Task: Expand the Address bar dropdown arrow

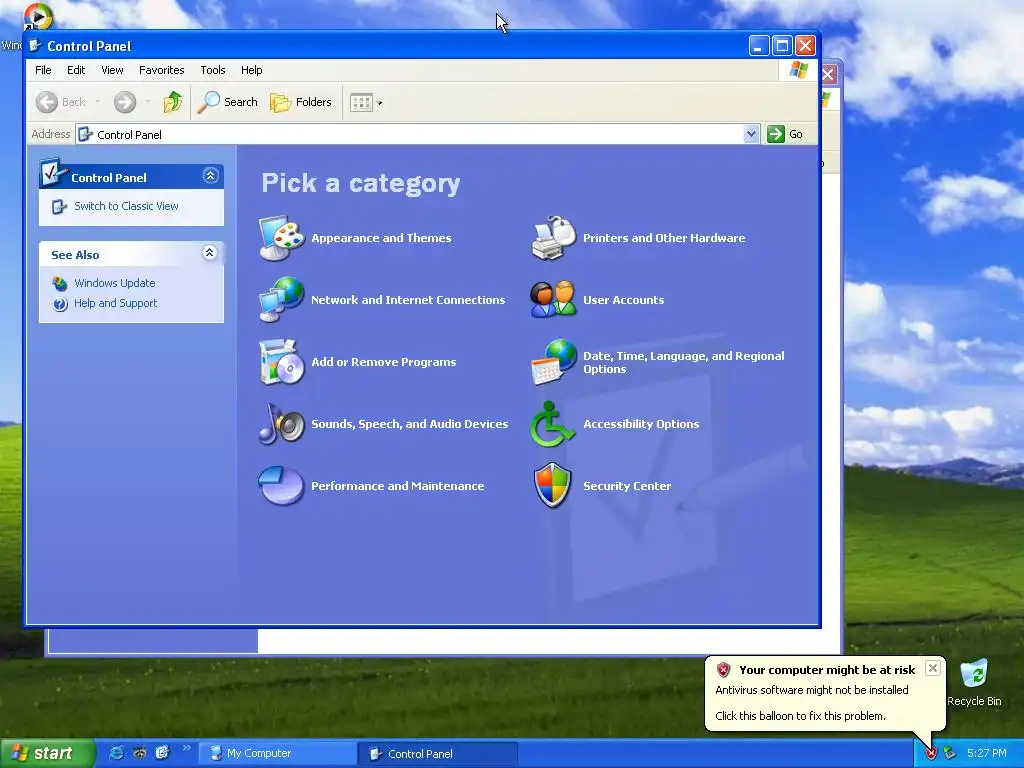Action: click(x=751, y=134)
